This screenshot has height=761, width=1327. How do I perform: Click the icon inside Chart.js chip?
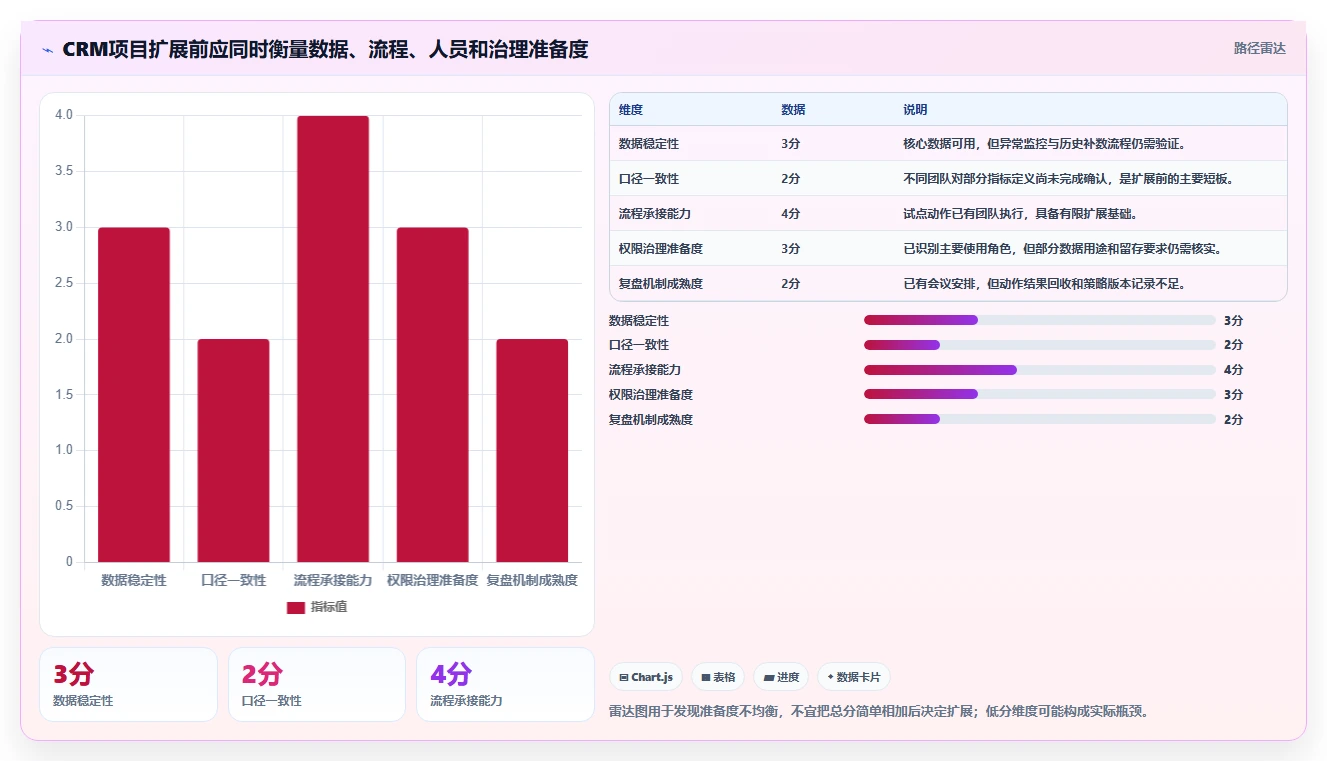(624, 677)
